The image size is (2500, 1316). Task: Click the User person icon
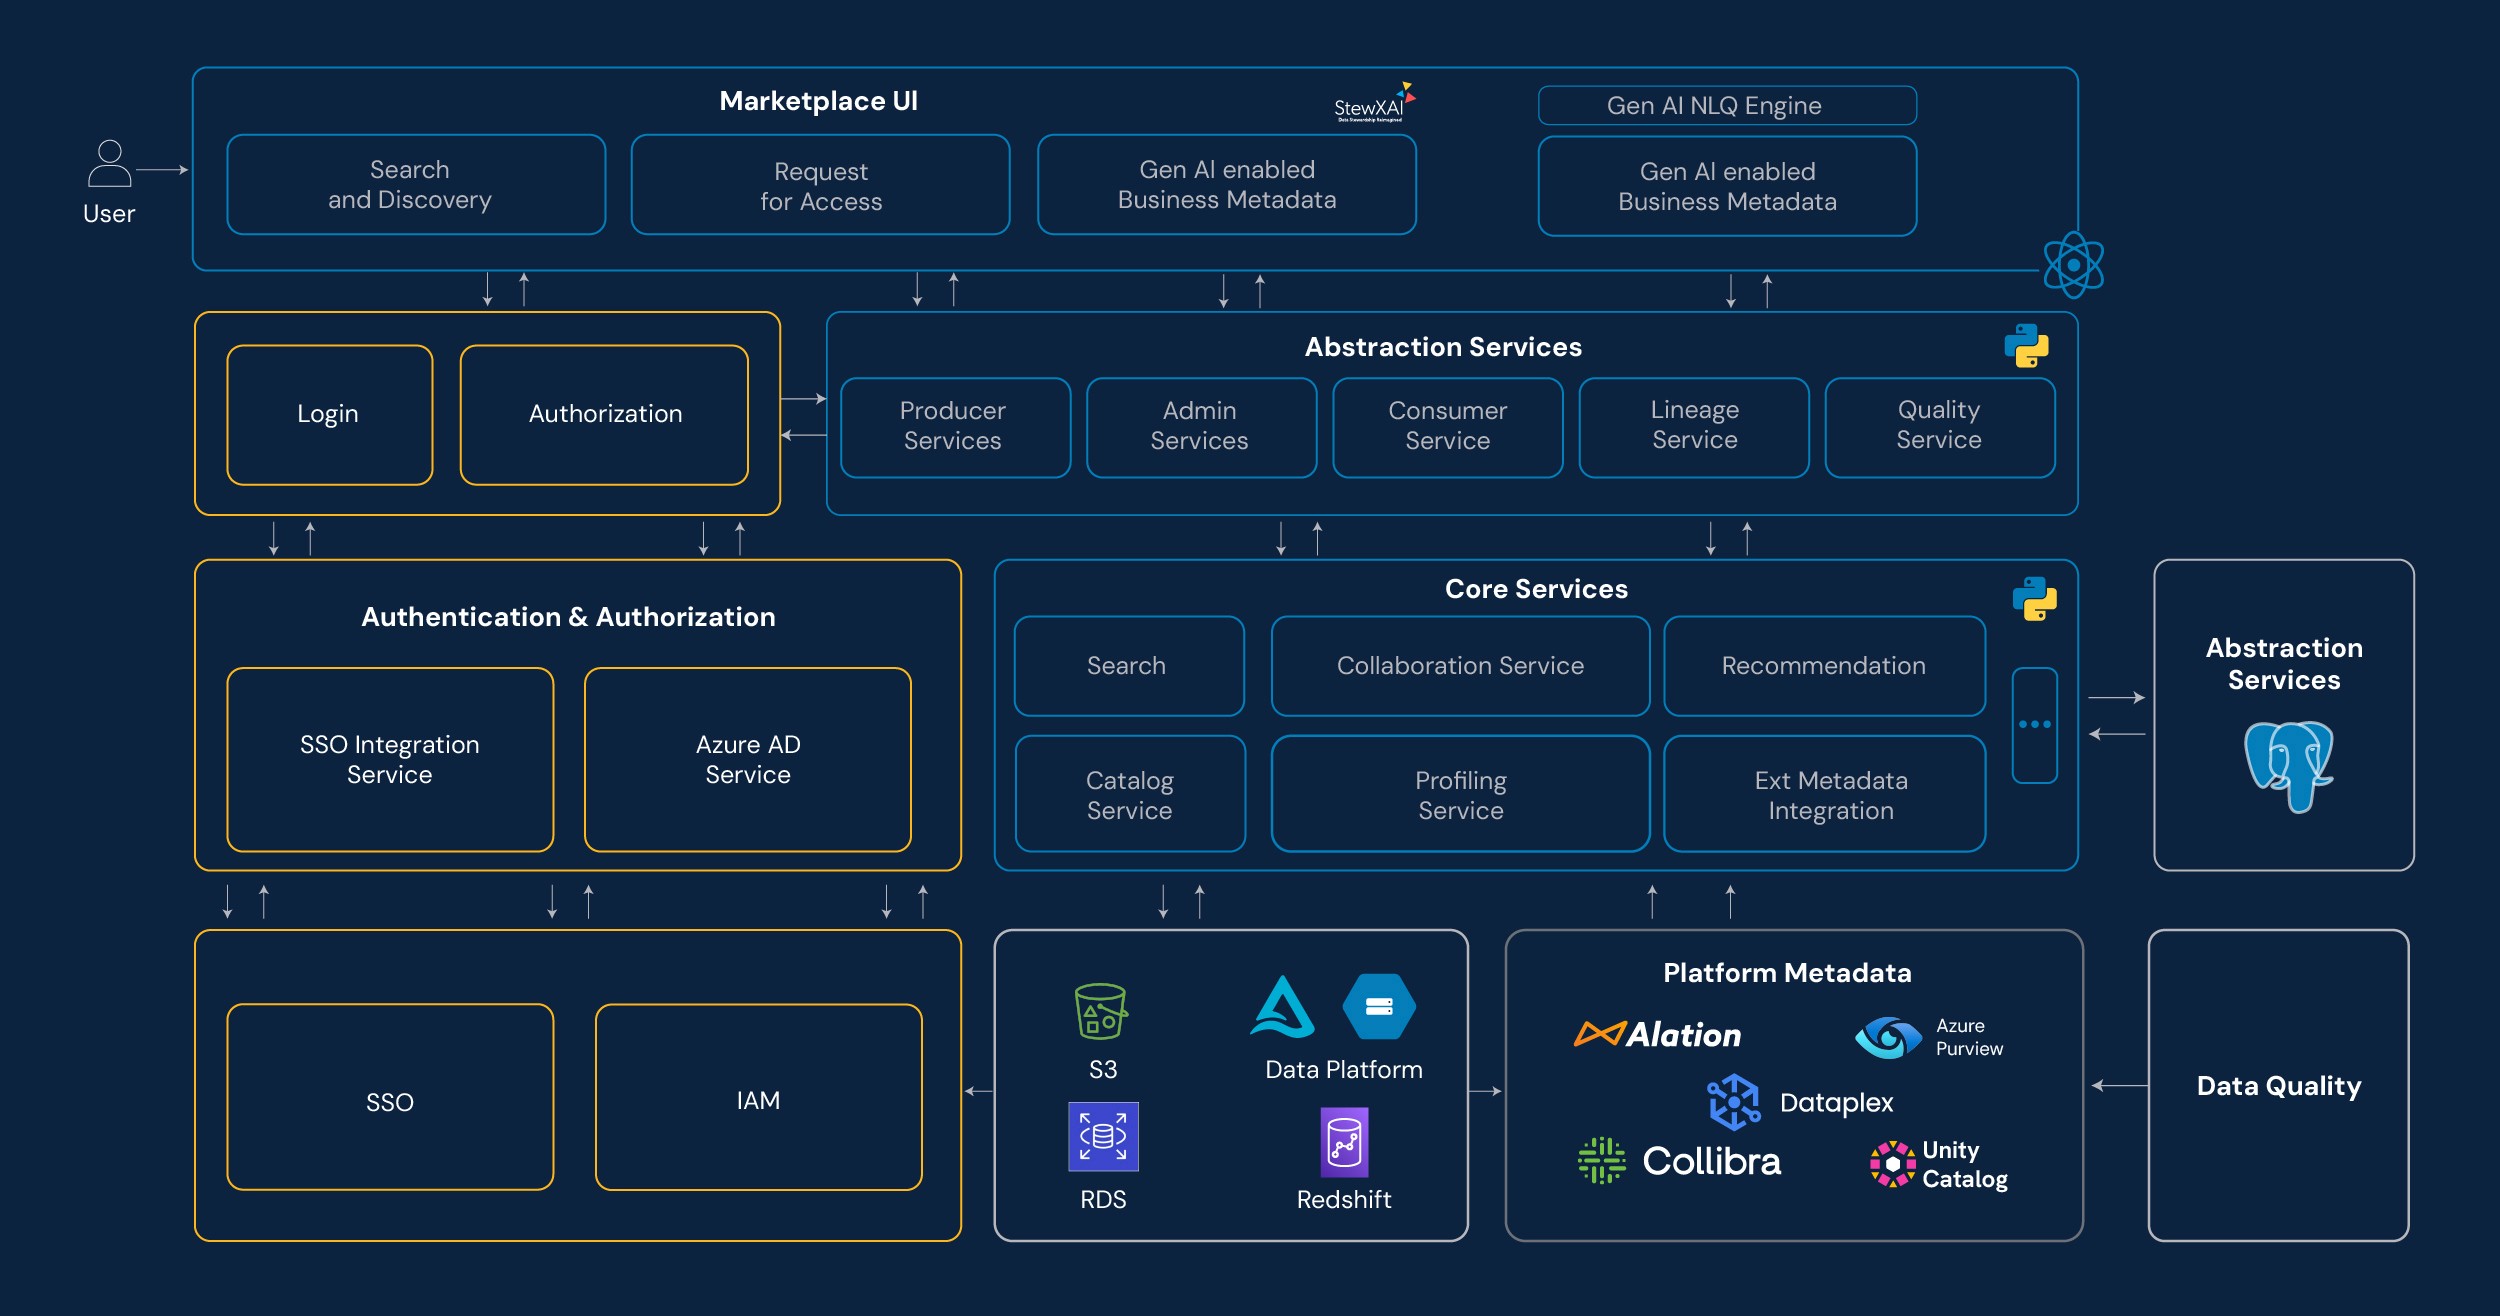pyautogui.click(x=109, y=164)
